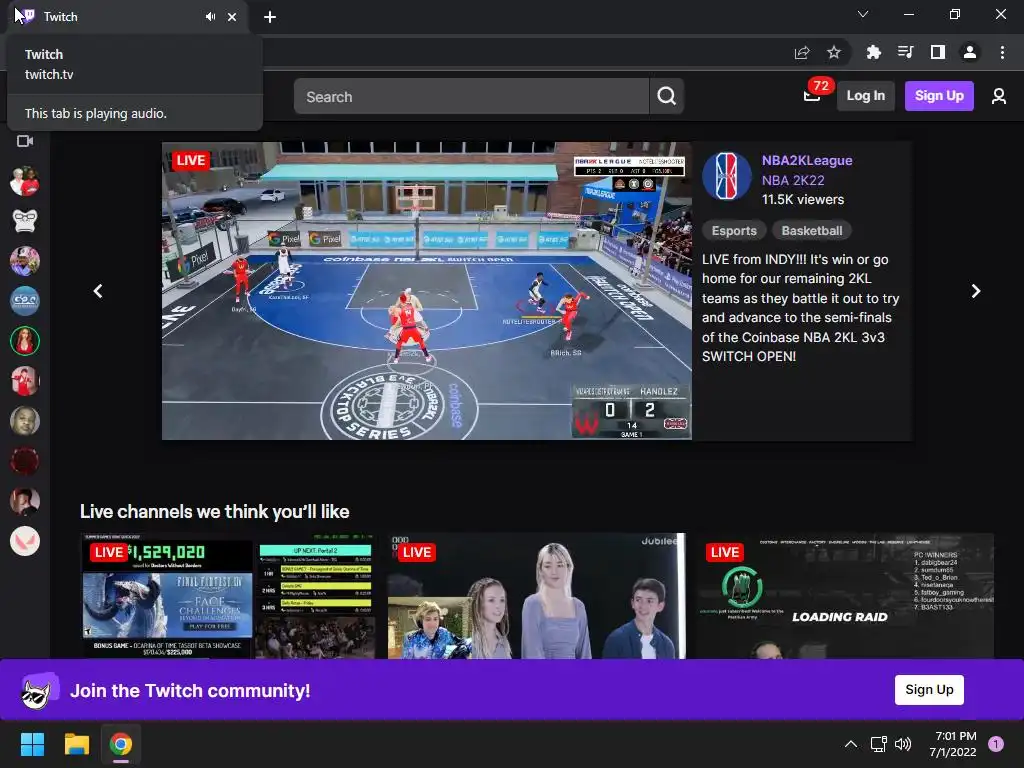This screenshot has width=1024, height=768.
Task: Open the Jubilee live stream thumbnail
Action: [537, 596]
